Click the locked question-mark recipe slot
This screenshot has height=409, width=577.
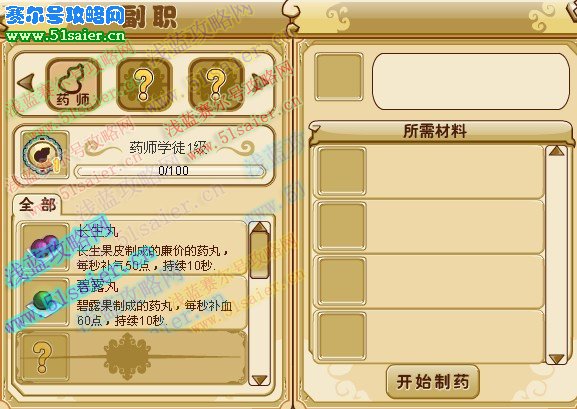point(131,357)
